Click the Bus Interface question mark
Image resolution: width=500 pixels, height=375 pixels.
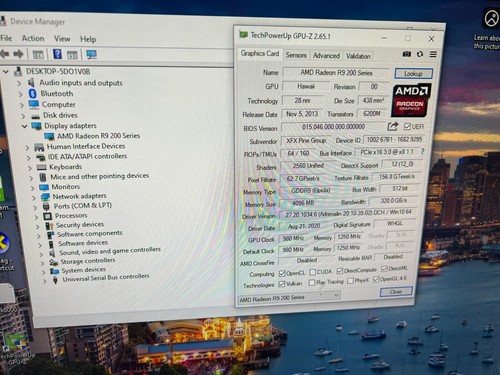pos(422,152)
